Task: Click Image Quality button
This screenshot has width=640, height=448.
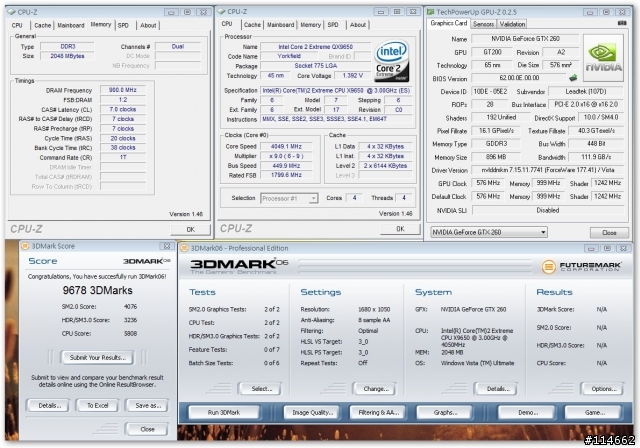Action: 312,413
